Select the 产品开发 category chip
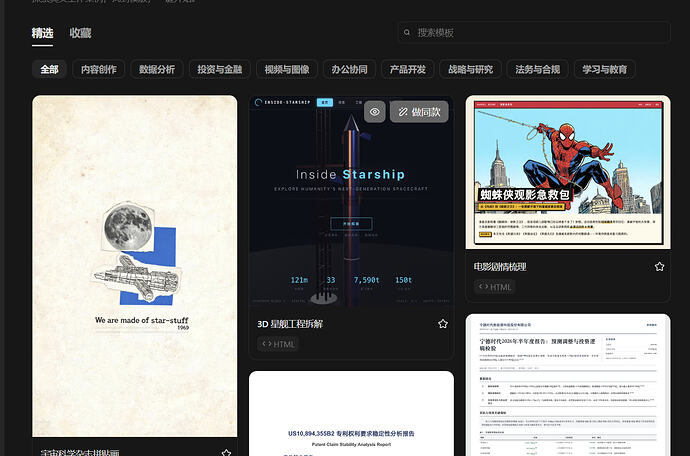Image resolution: width=690 pixels, height=456 pixels. [407, 70]
